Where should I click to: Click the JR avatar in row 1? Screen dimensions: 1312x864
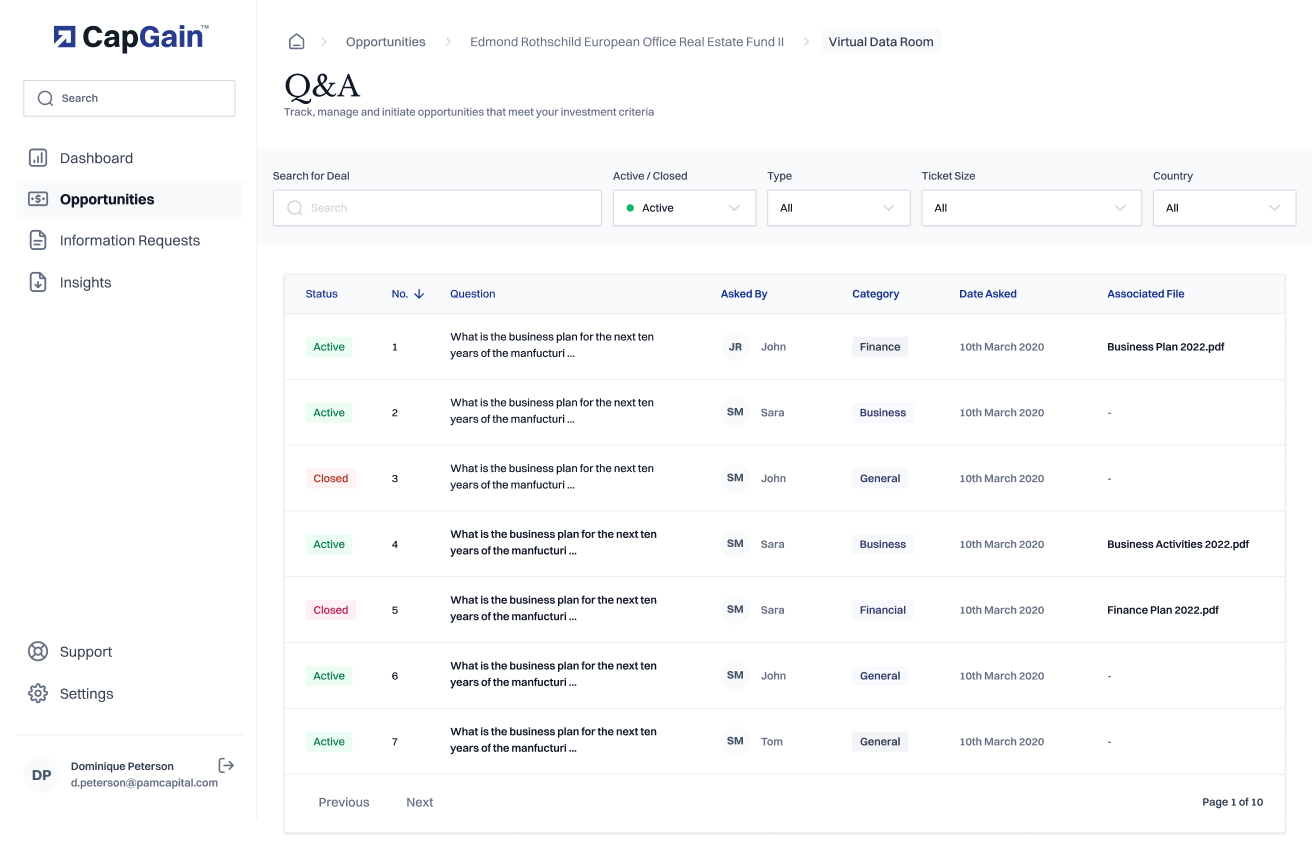click(x=735, y=347)
